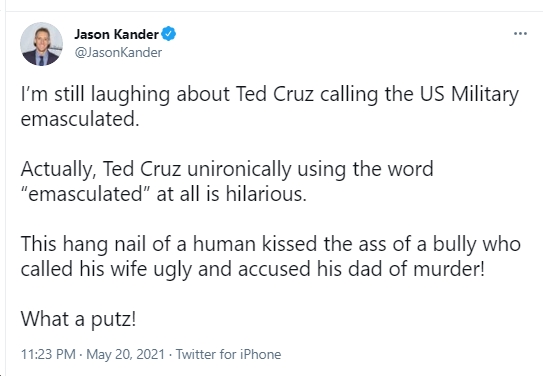The height and width of the screenshot is (376, 543).
Task: Open Jason Kander's profile avatar photo
Action: coord(42,44)
